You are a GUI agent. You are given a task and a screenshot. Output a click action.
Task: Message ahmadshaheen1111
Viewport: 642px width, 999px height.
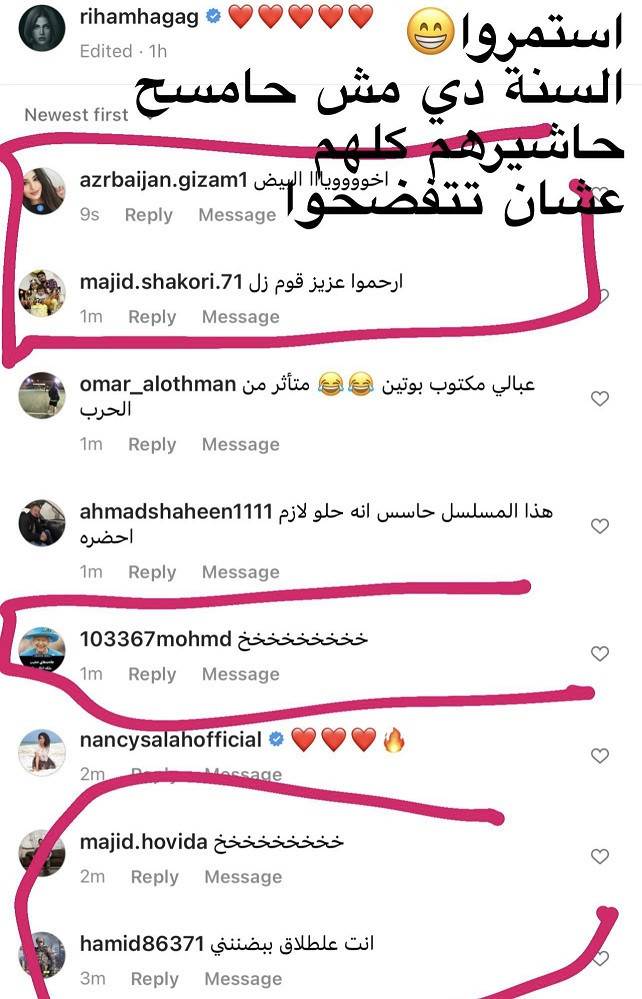(x=241, y=572)
